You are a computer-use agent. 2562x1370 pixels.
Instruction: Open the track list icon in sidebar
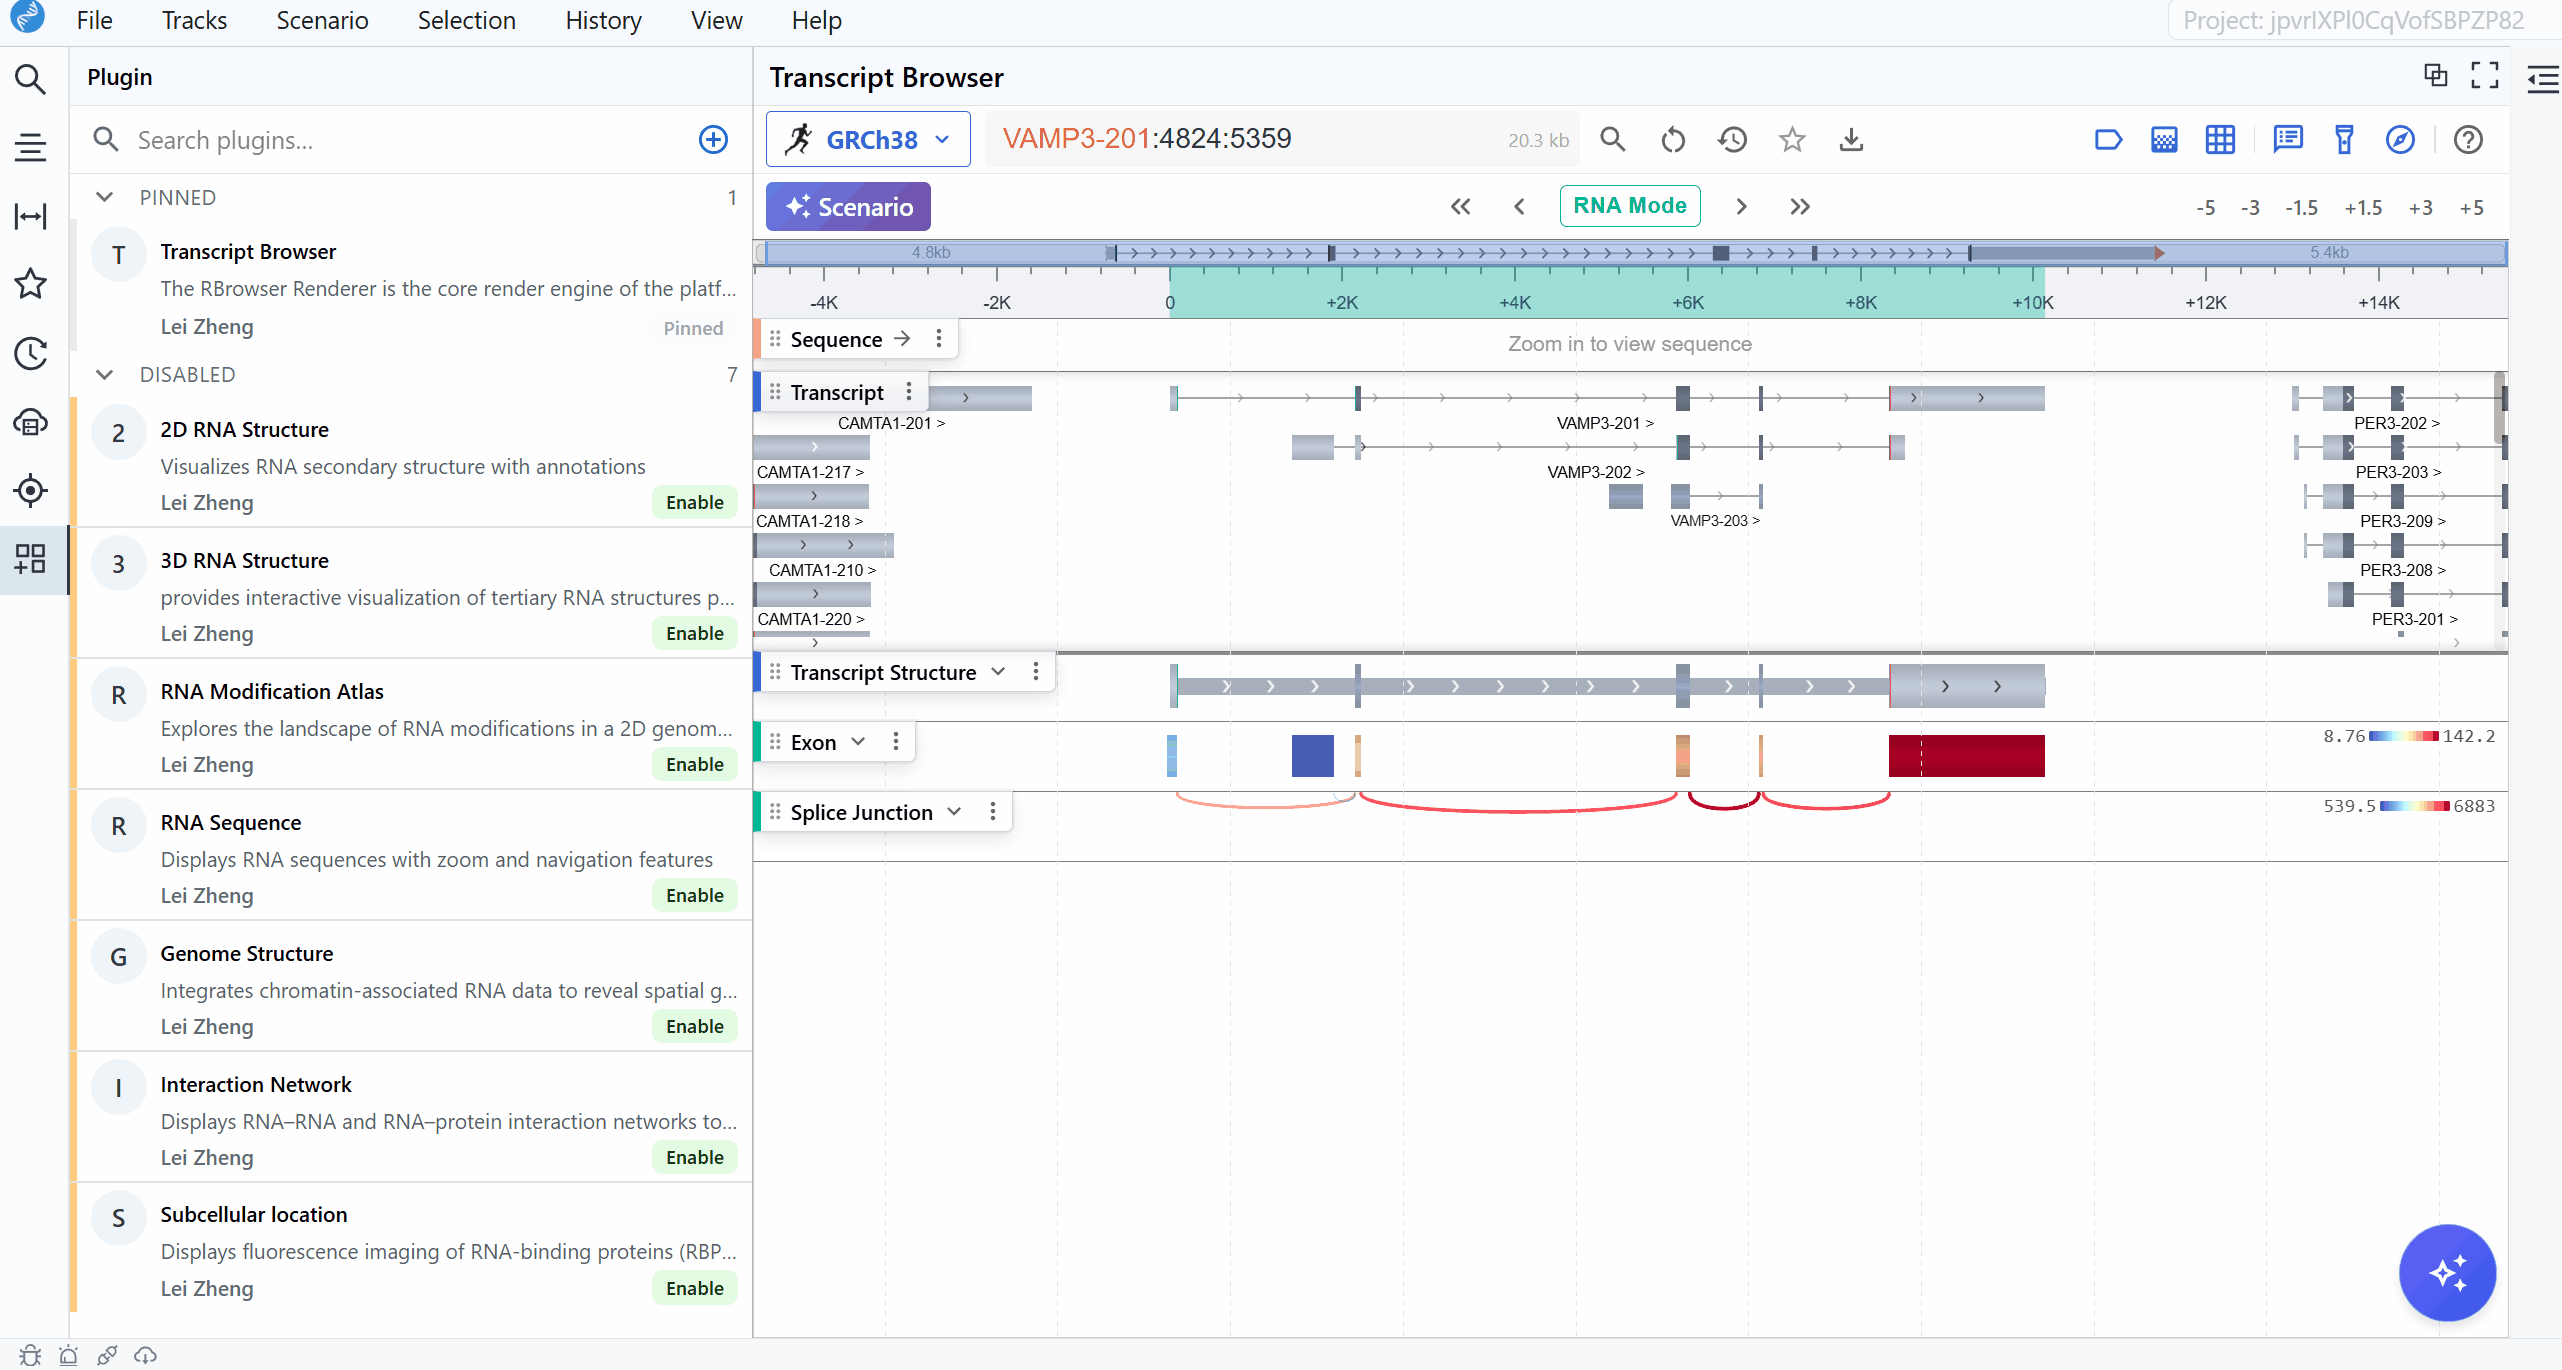[30, 147]
